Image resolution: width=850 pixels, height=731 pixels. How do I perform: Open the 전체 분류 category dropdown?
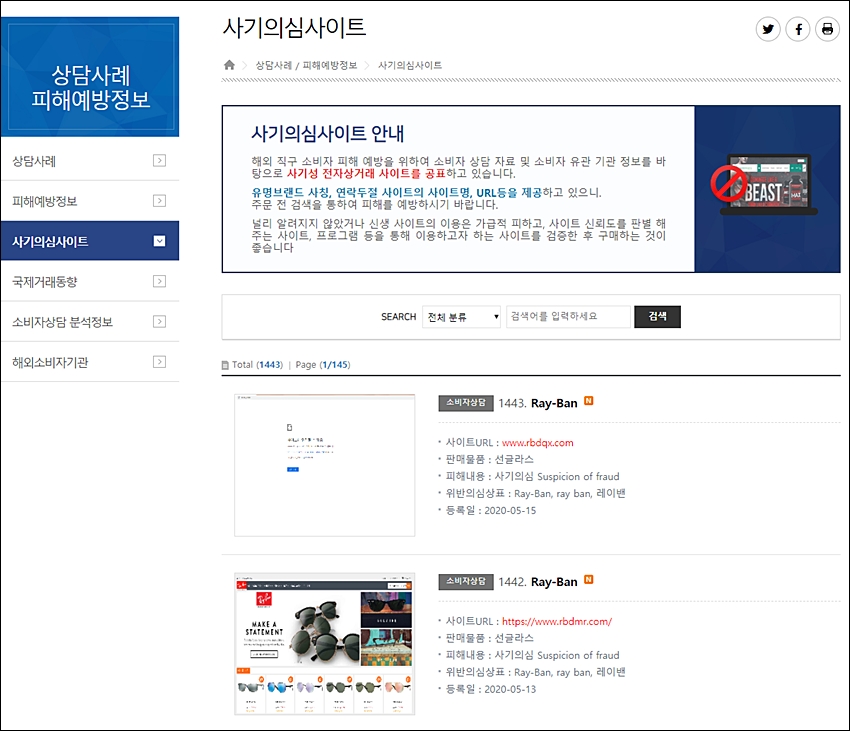[461, 317]
